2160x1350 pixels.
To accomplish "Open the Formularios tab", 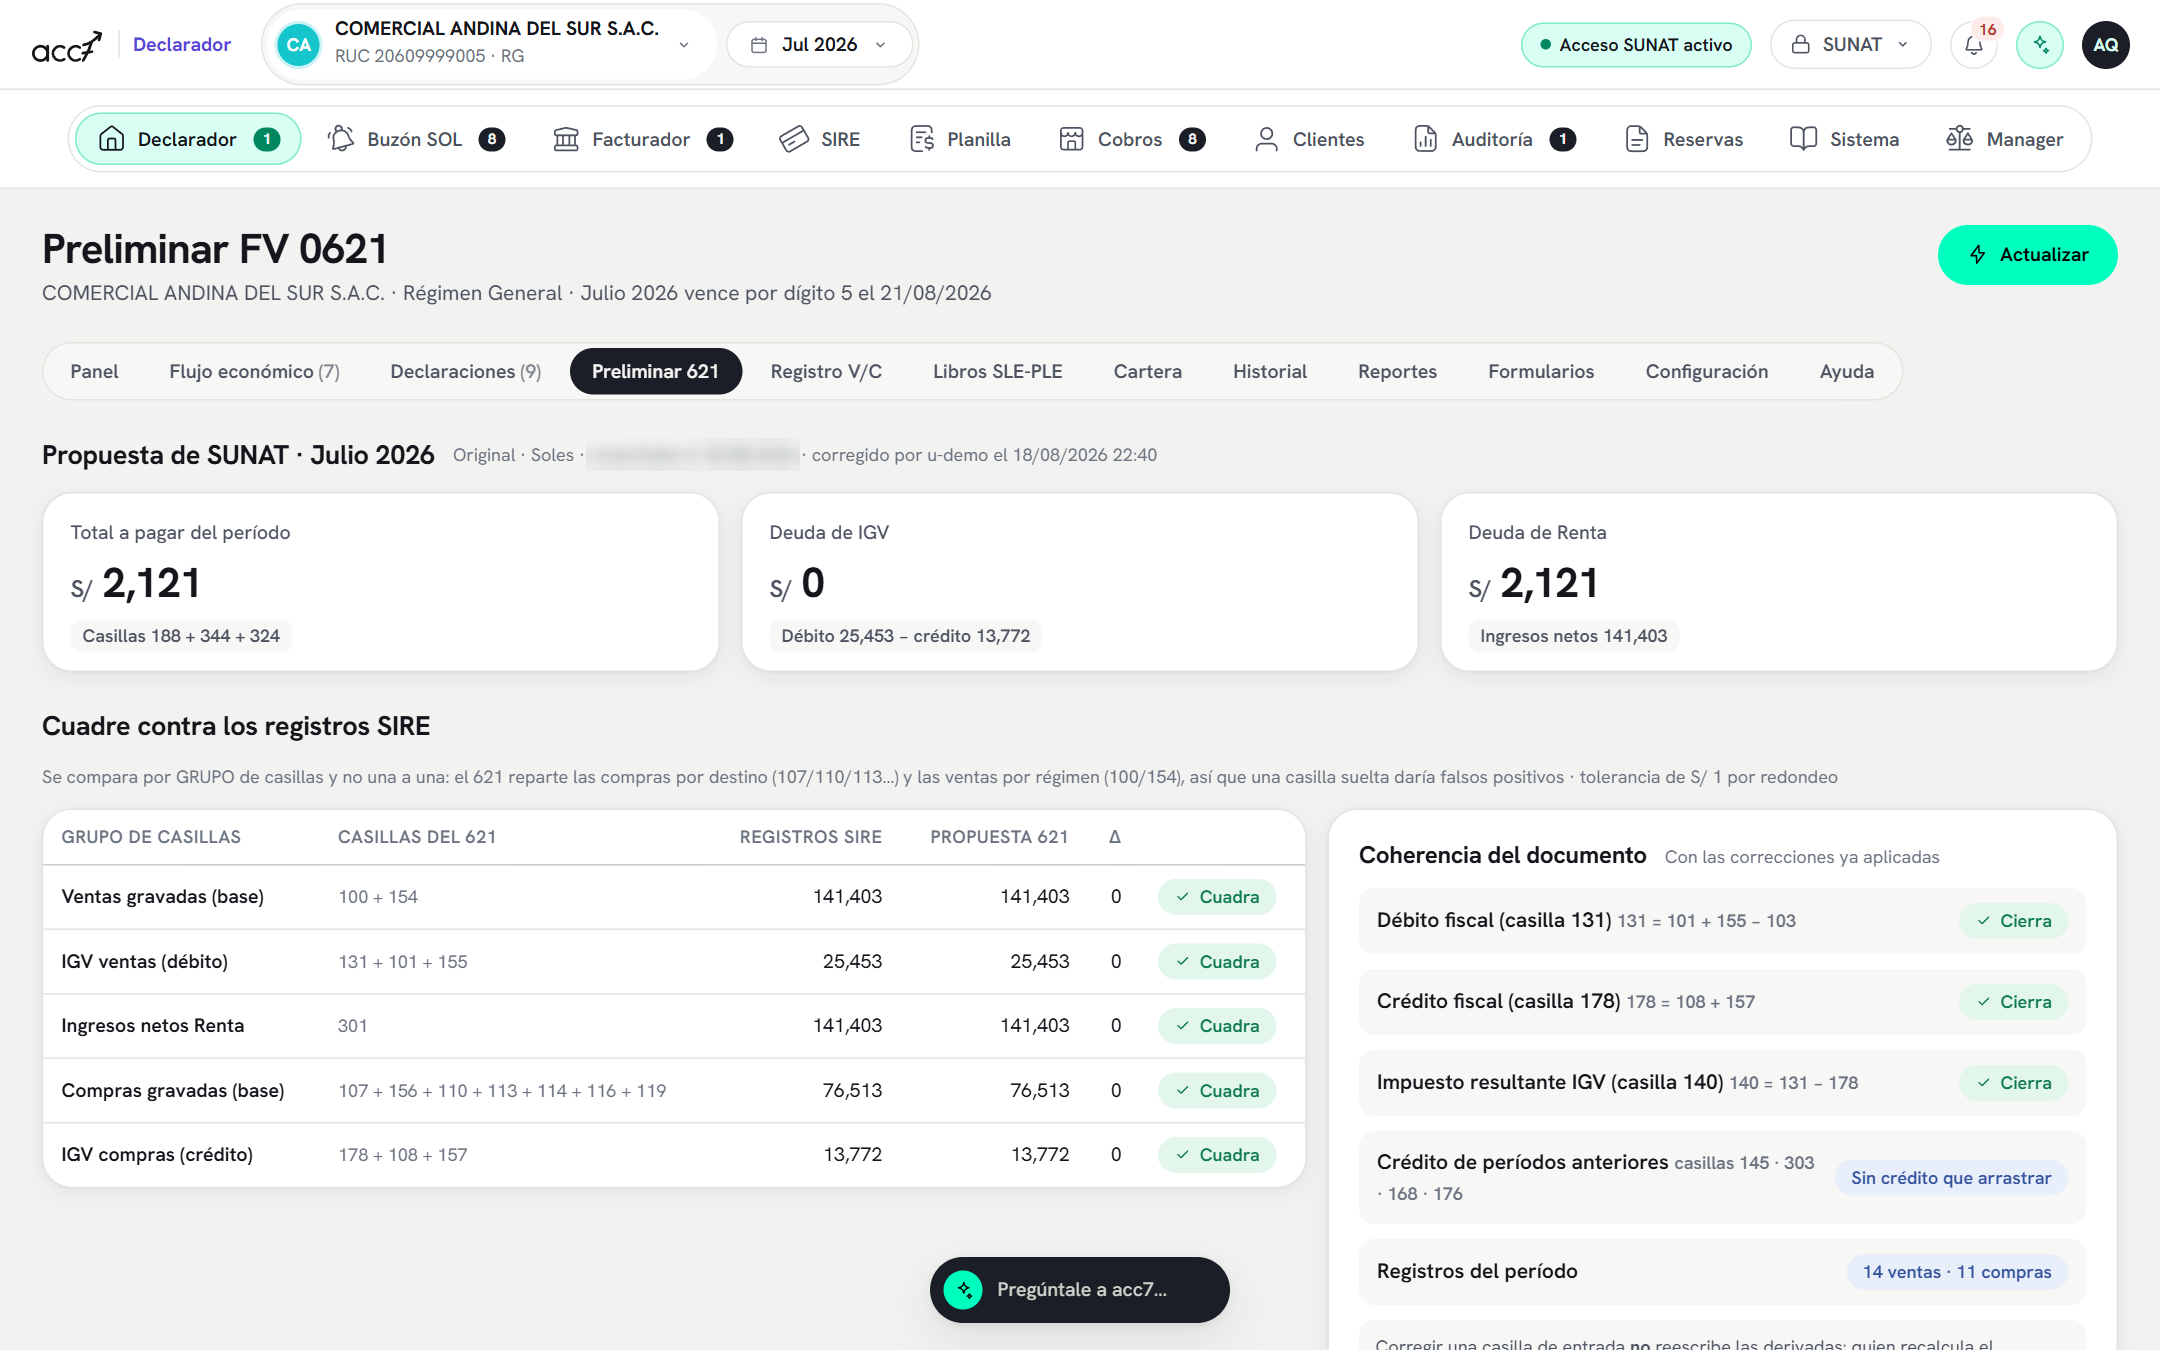I will pos(1541,371).
